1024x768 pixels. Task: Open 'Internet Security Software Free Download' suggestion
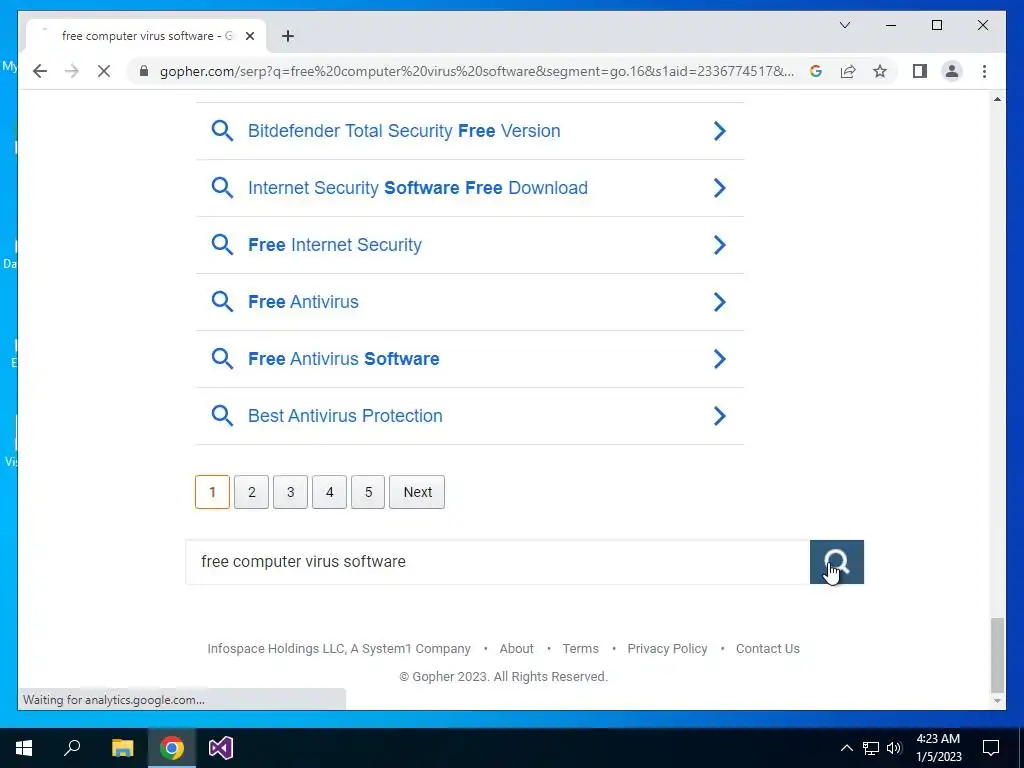coord(417,187)
